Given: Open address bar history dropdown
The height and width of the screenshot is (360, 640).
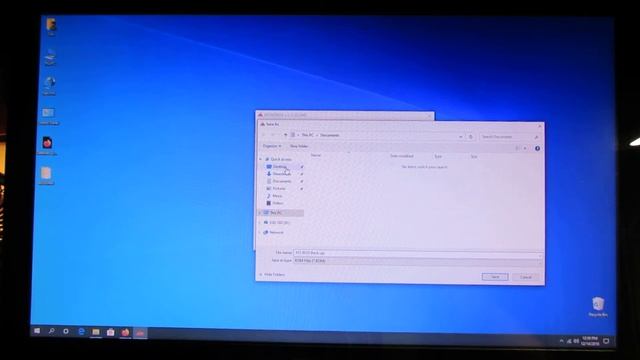Looking at the screenshot, I should coord(461,137).
